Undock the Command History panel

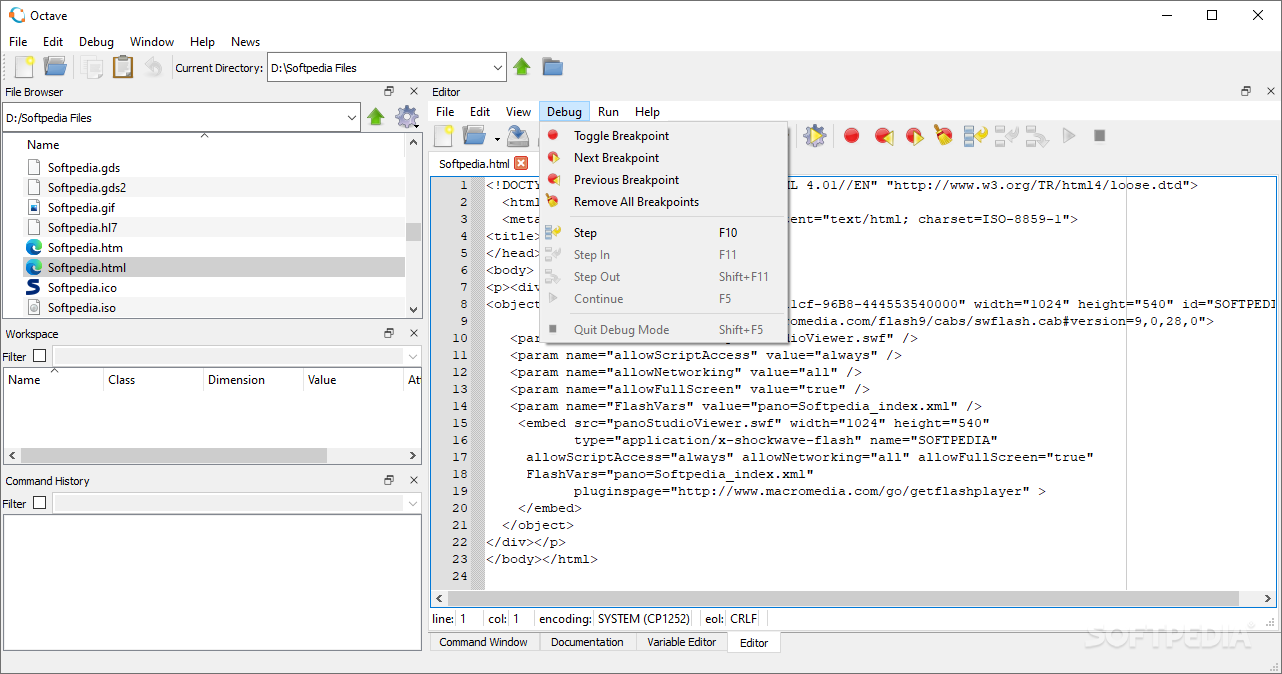point(389,481)
